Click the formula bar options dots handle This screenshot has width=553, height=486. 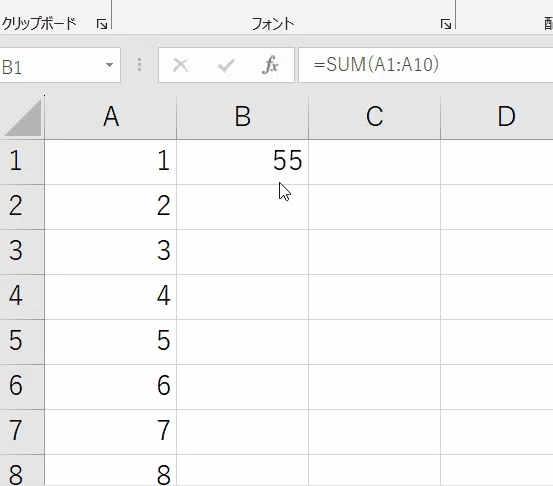[140, 65]
